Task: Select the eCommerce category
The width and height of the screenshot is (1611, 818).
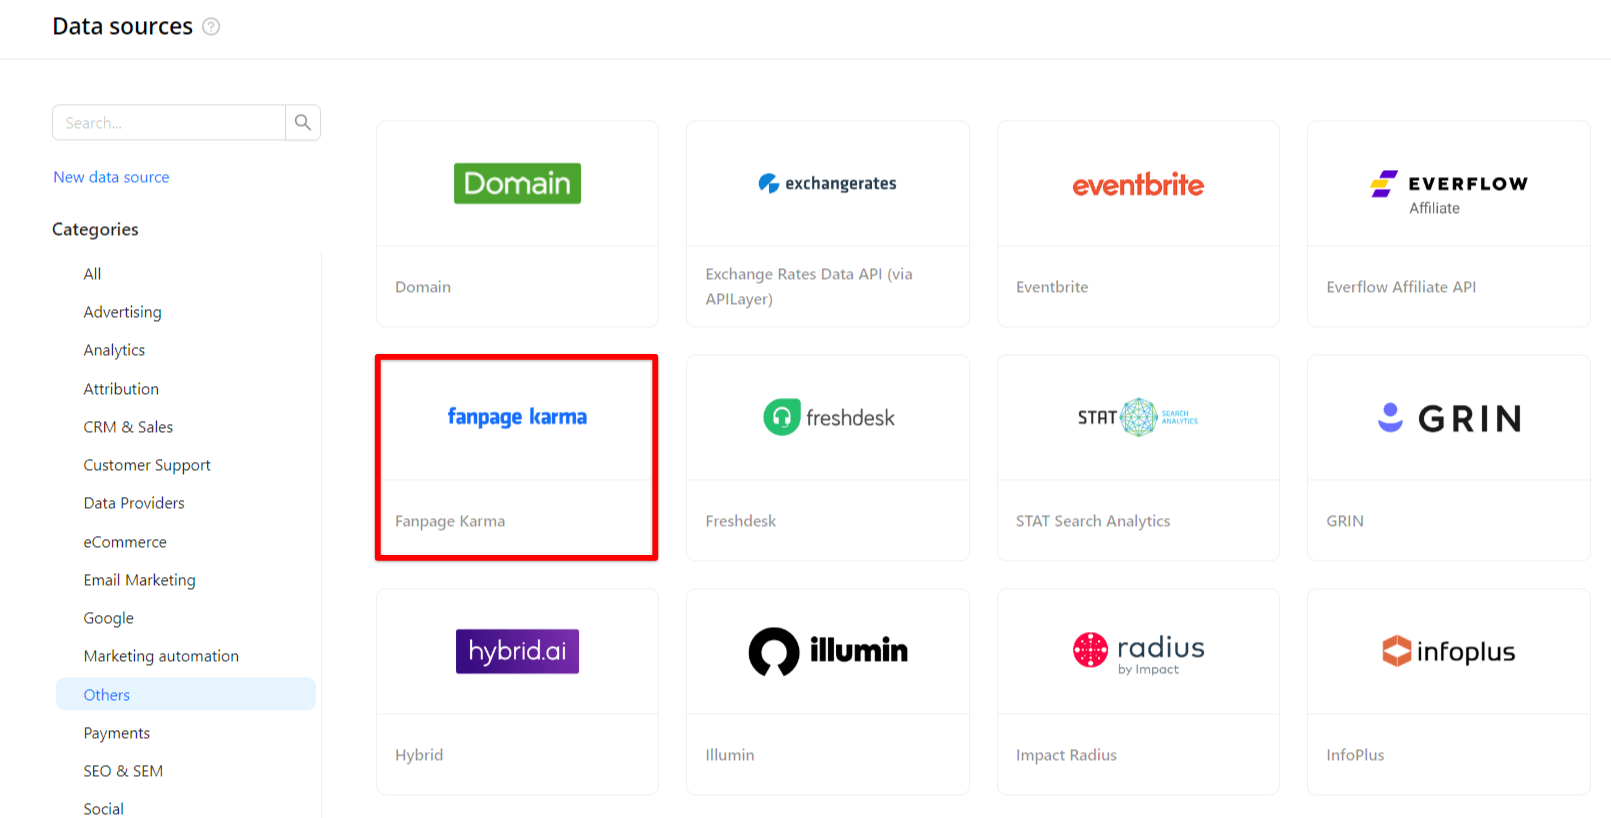Action: (x=125, y=542)
